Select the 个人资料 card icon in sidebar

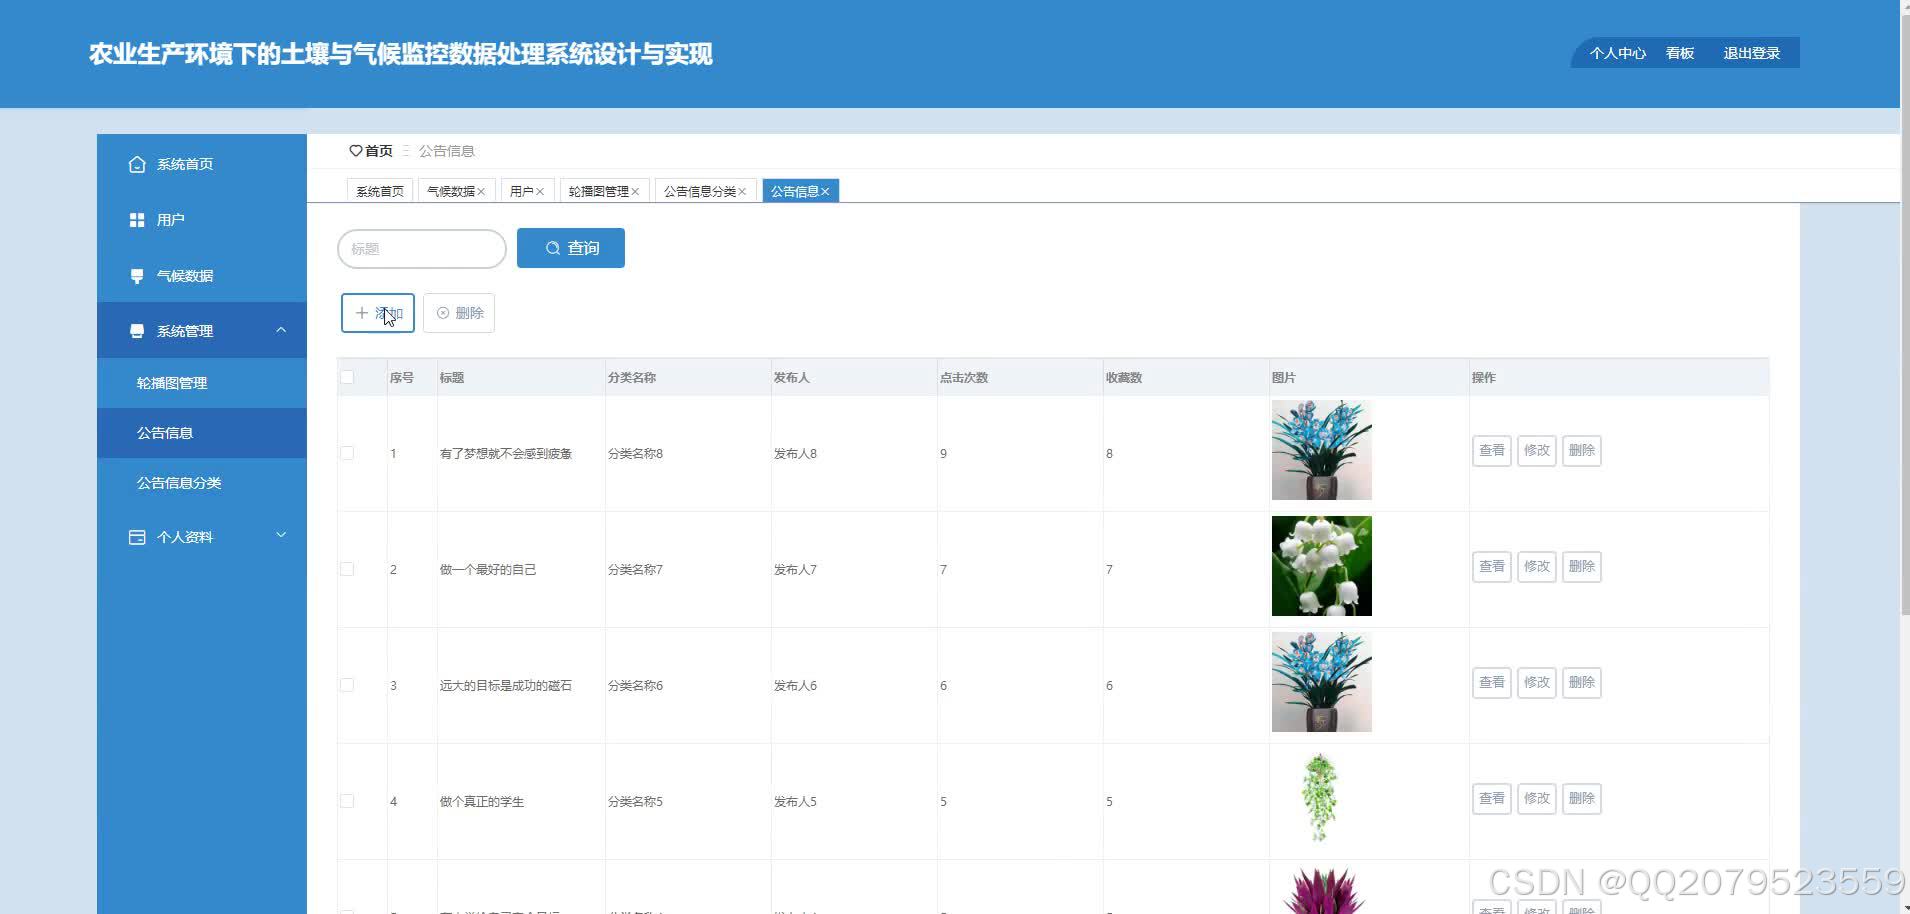coord(137,537)
